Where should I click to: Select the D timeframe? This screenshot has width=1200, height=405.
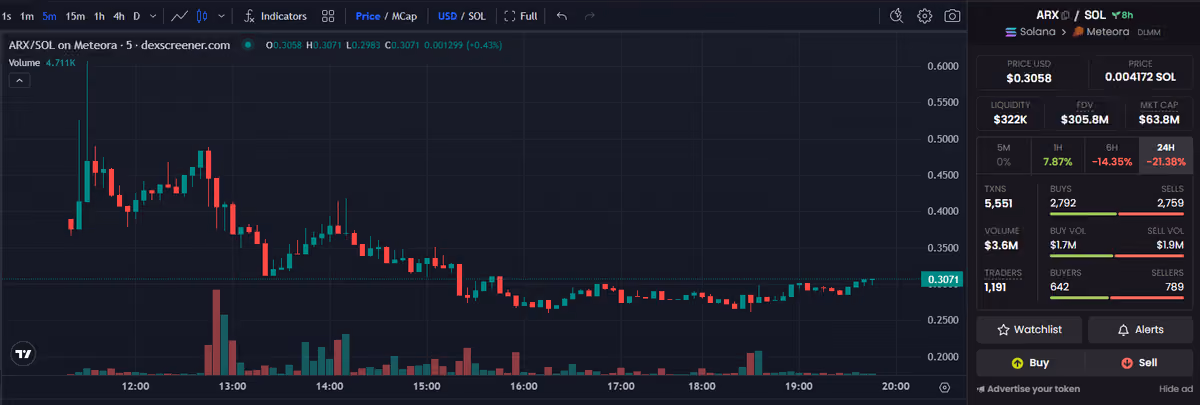(137, 16)
